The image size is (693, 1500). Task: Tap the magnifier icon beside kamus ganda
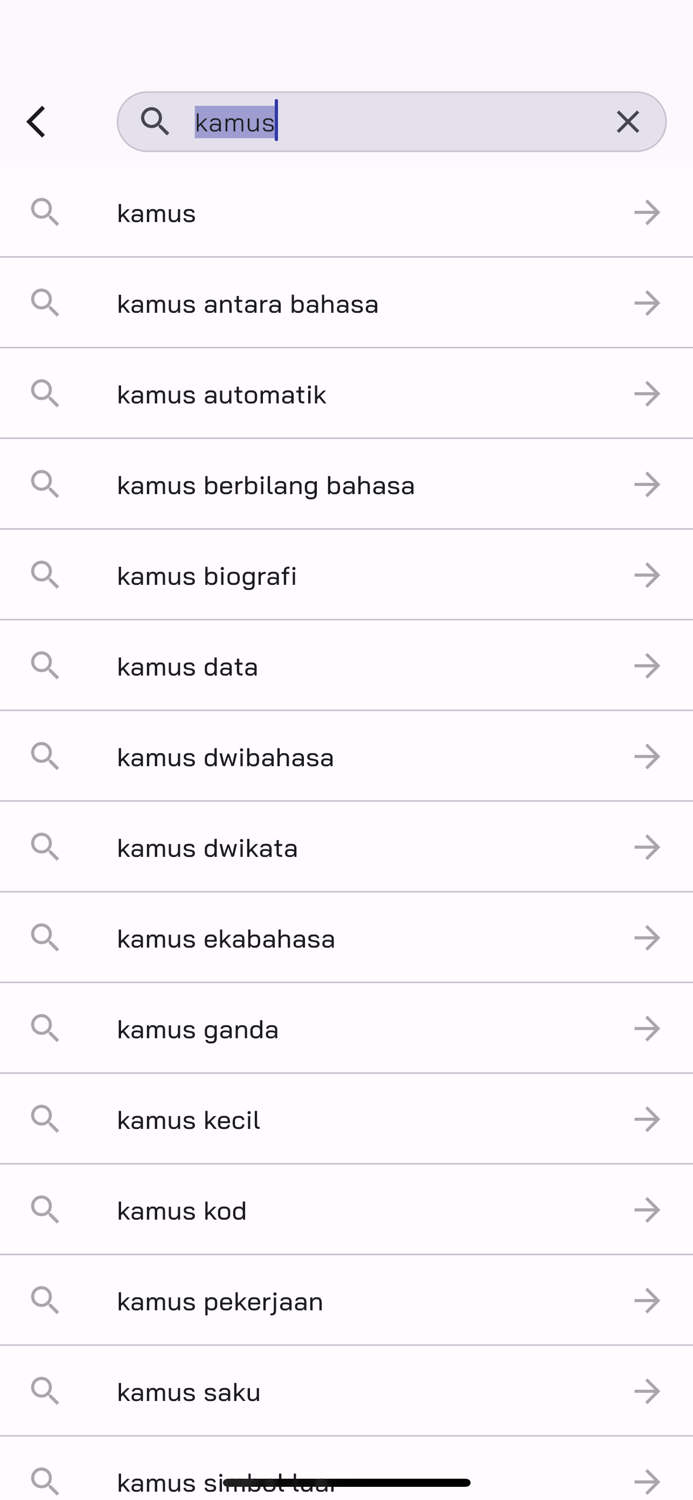coord(45,1028)
